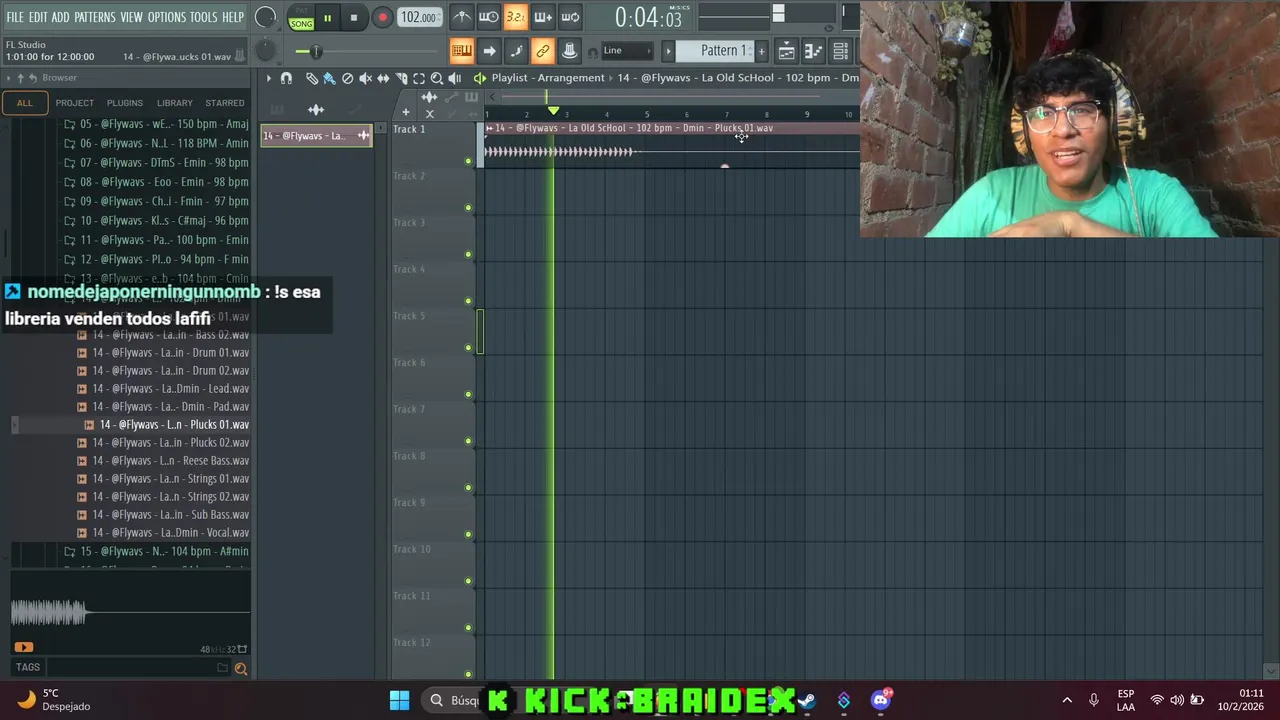Select the Draw pencil tool
This screenshot has width=1280, height=720.
point(312,78)
